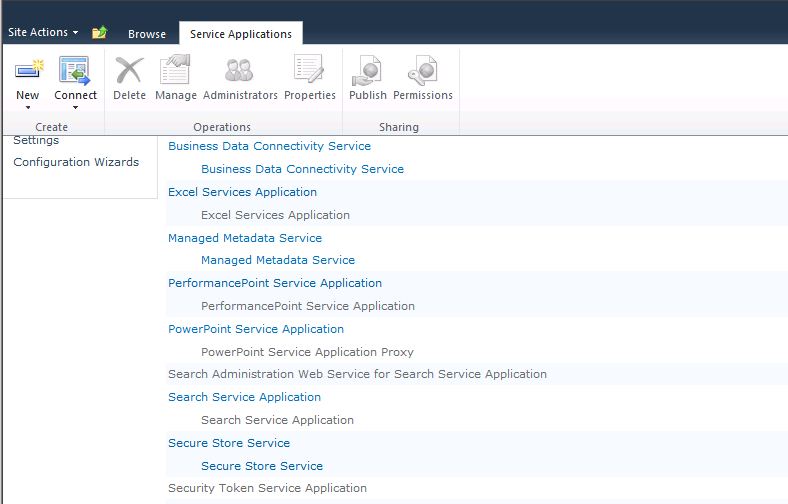Open the indented Business Data Connectivity Service proxy
This screenshot has width=788, height=504.
pos(303,169)
